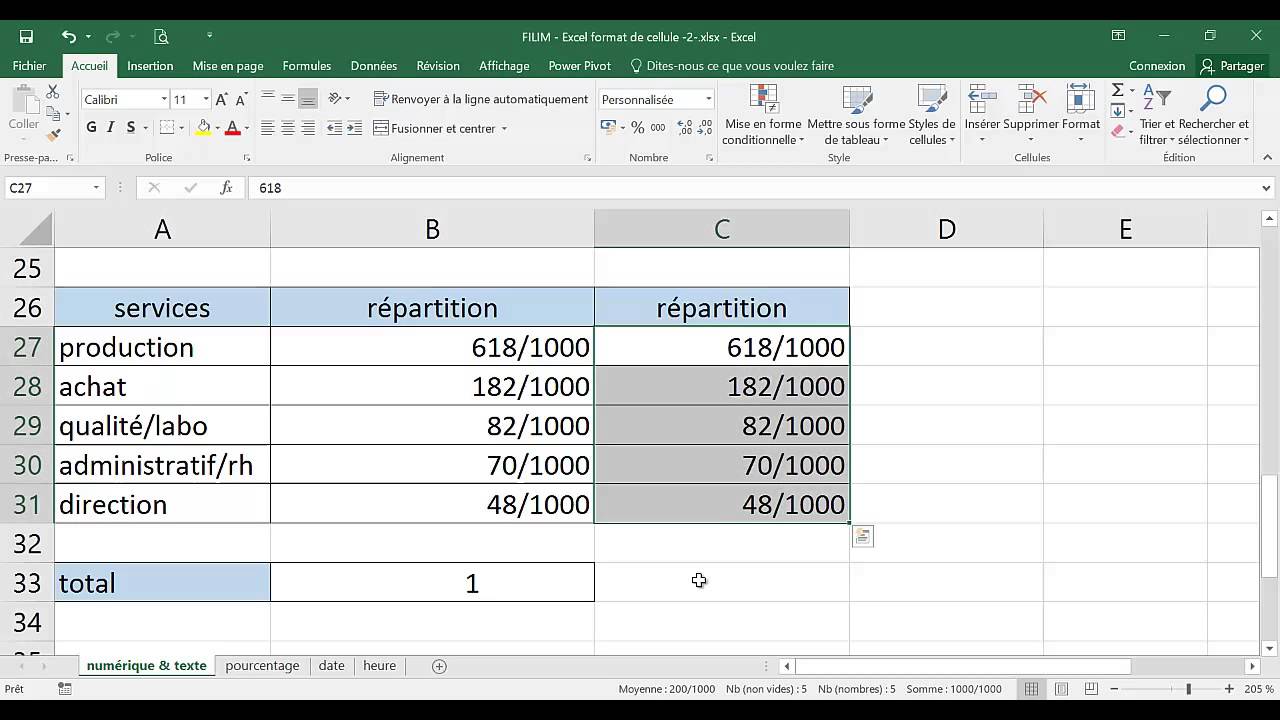The image size is (1280, 720).
Task: Expand the fill color dropdown arrow
Action: coord(217,128)
